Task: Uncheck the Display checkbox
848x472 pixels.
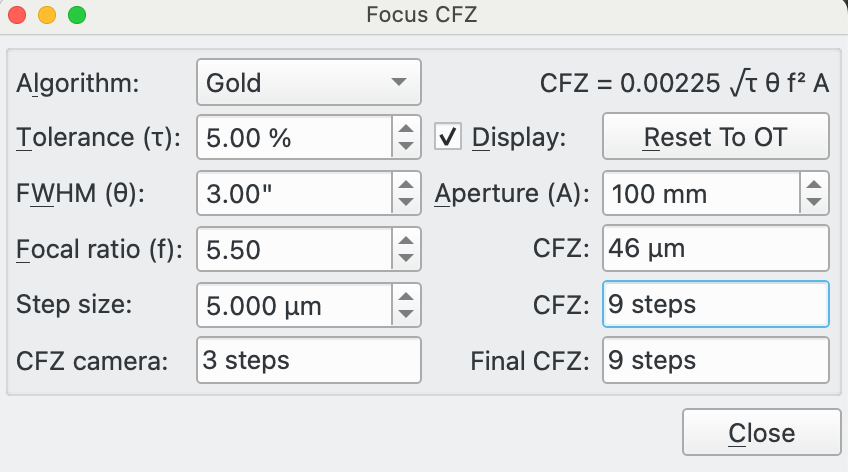Action: point(449,137)
